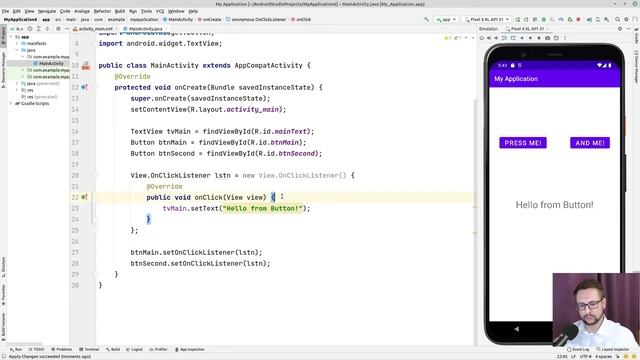This screenshot has height=360, width=640.
Task: Click the emulator back navigation toolbar icon
Action: 522,38
